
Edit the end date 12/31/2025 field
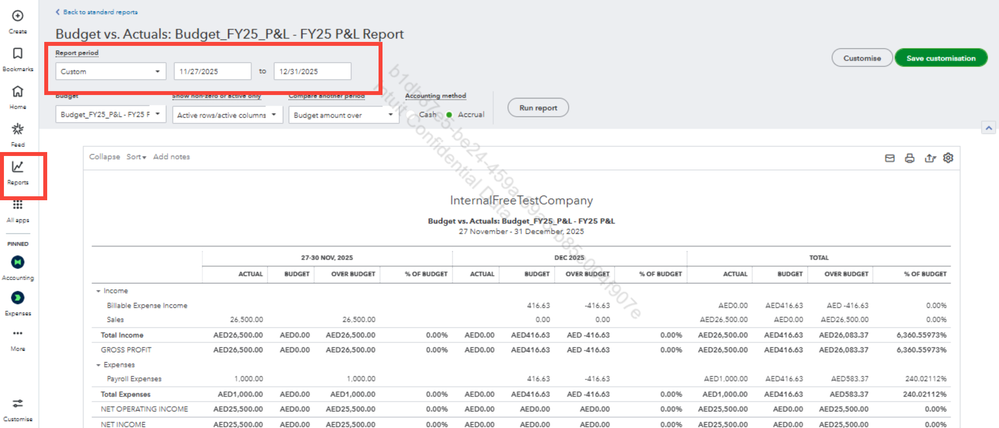pyautogui.click(x=312, y=71)
